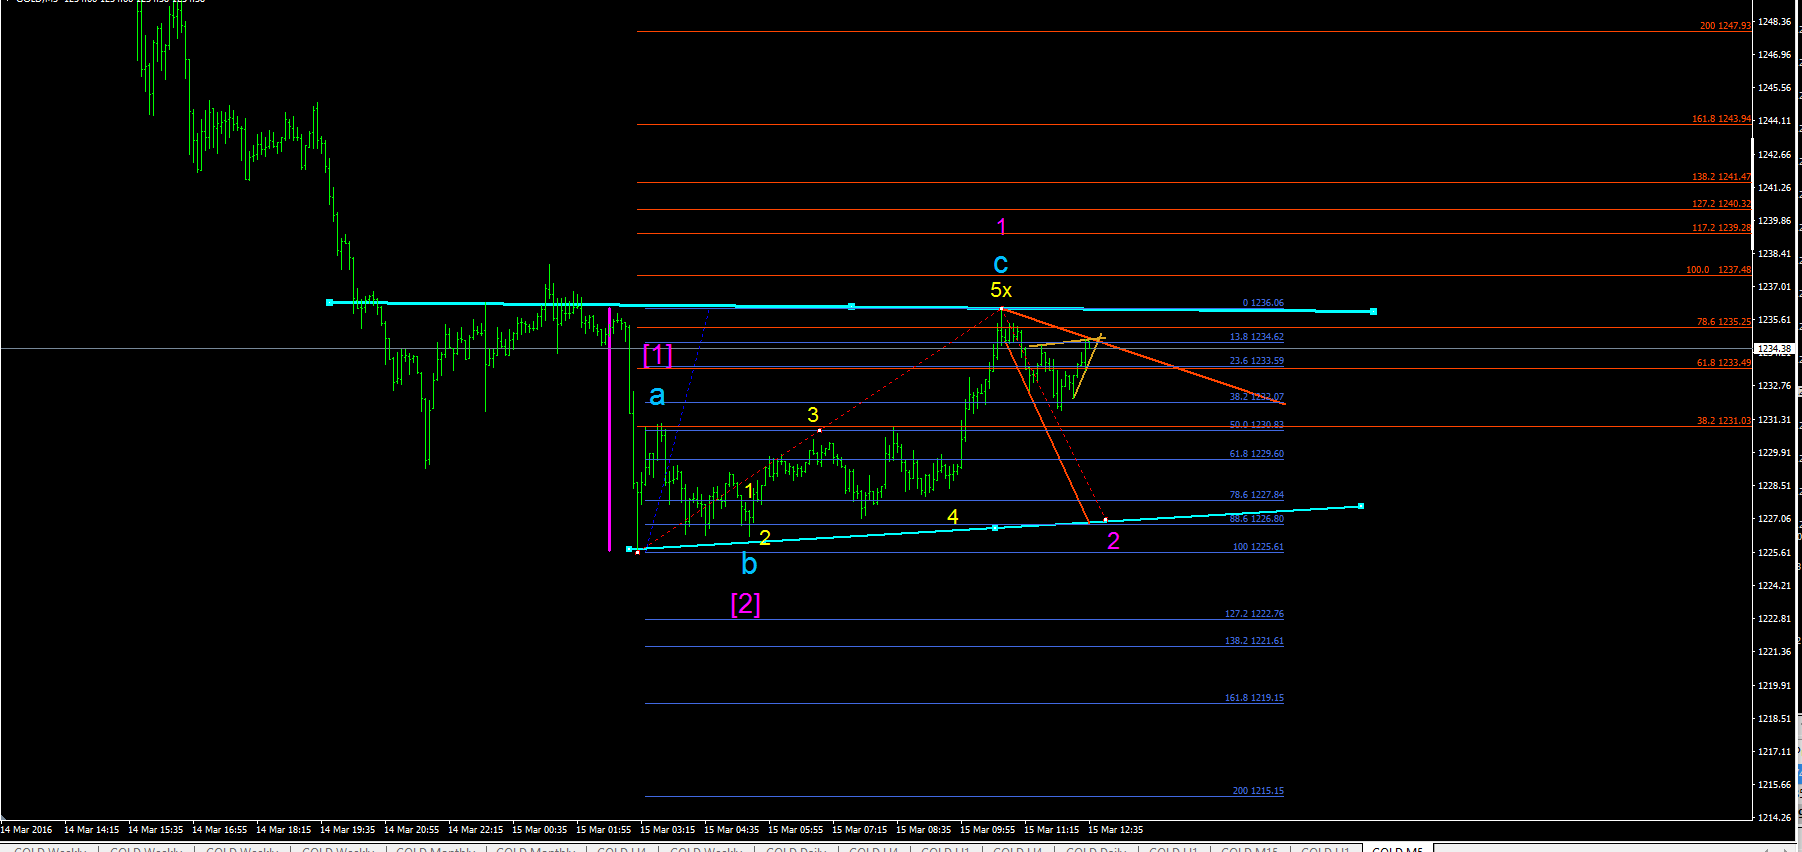The height and width of the screenshot is (852, 1802).
Task: Click the 1221.36 price scale value
Action: point(1774,652)
